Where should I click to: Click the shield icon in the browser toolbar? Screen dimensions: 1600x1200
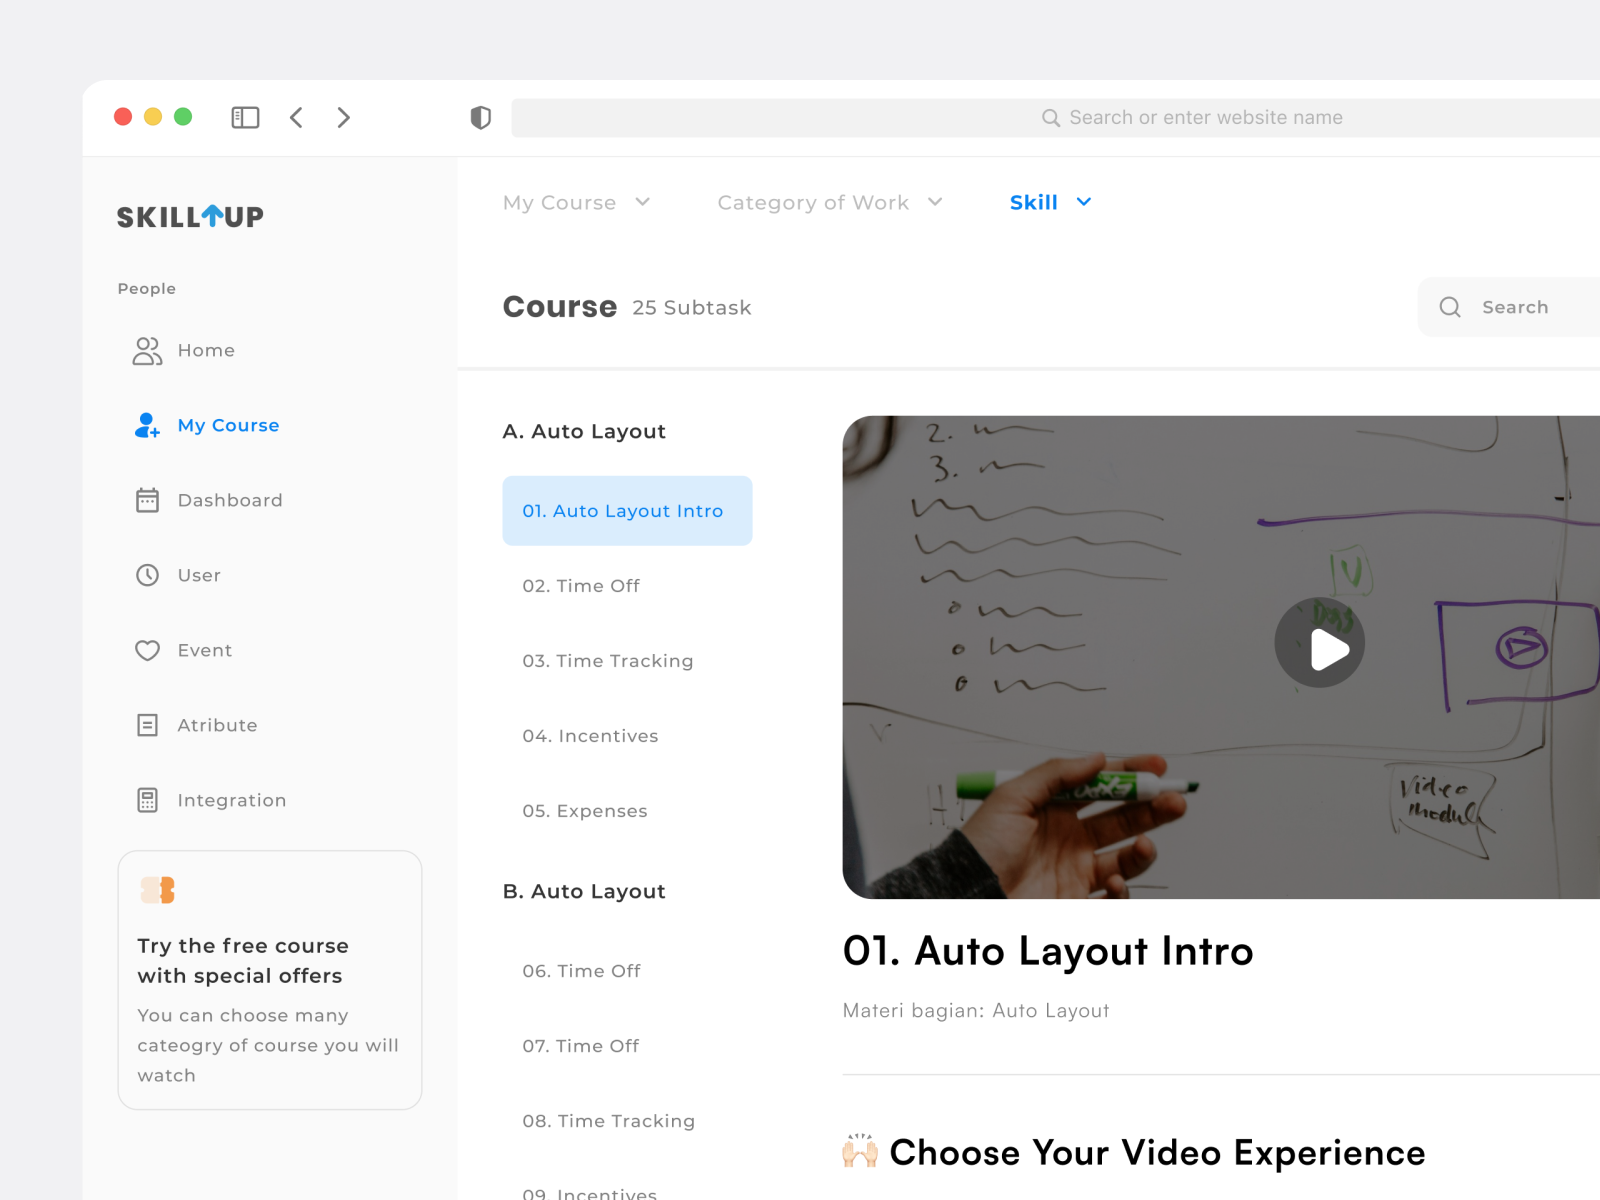(481, 117)
